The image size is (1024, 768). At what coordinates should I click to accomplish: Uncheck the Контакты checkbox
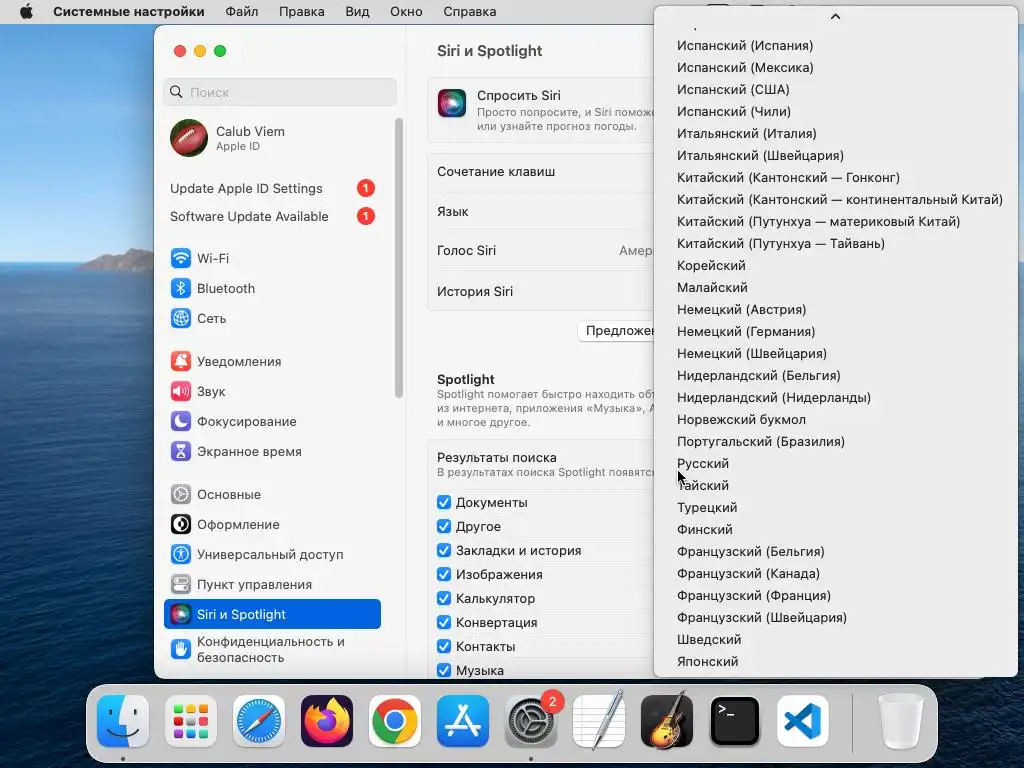(x=444, y=647)
